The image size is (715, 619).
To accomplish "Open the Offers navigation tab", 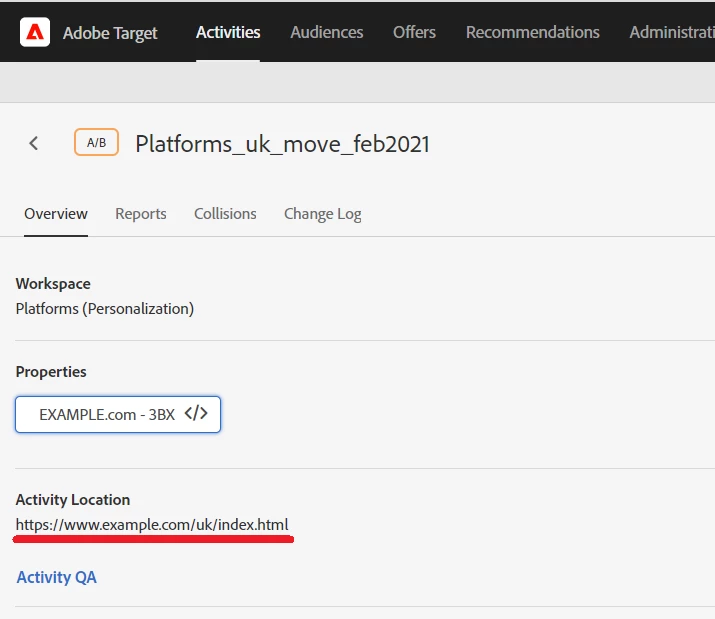I will click(x=414, y=32).
